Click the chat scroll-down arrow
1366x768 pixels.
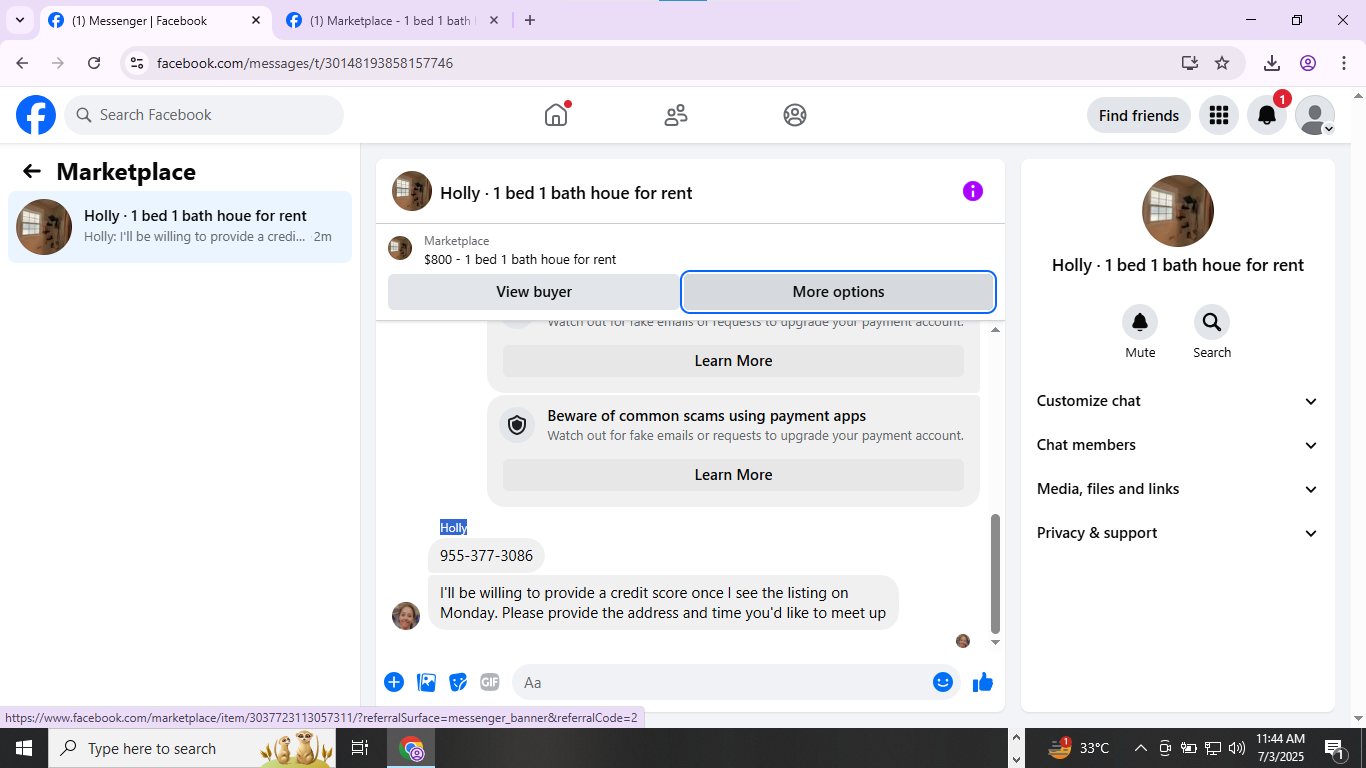994,643
